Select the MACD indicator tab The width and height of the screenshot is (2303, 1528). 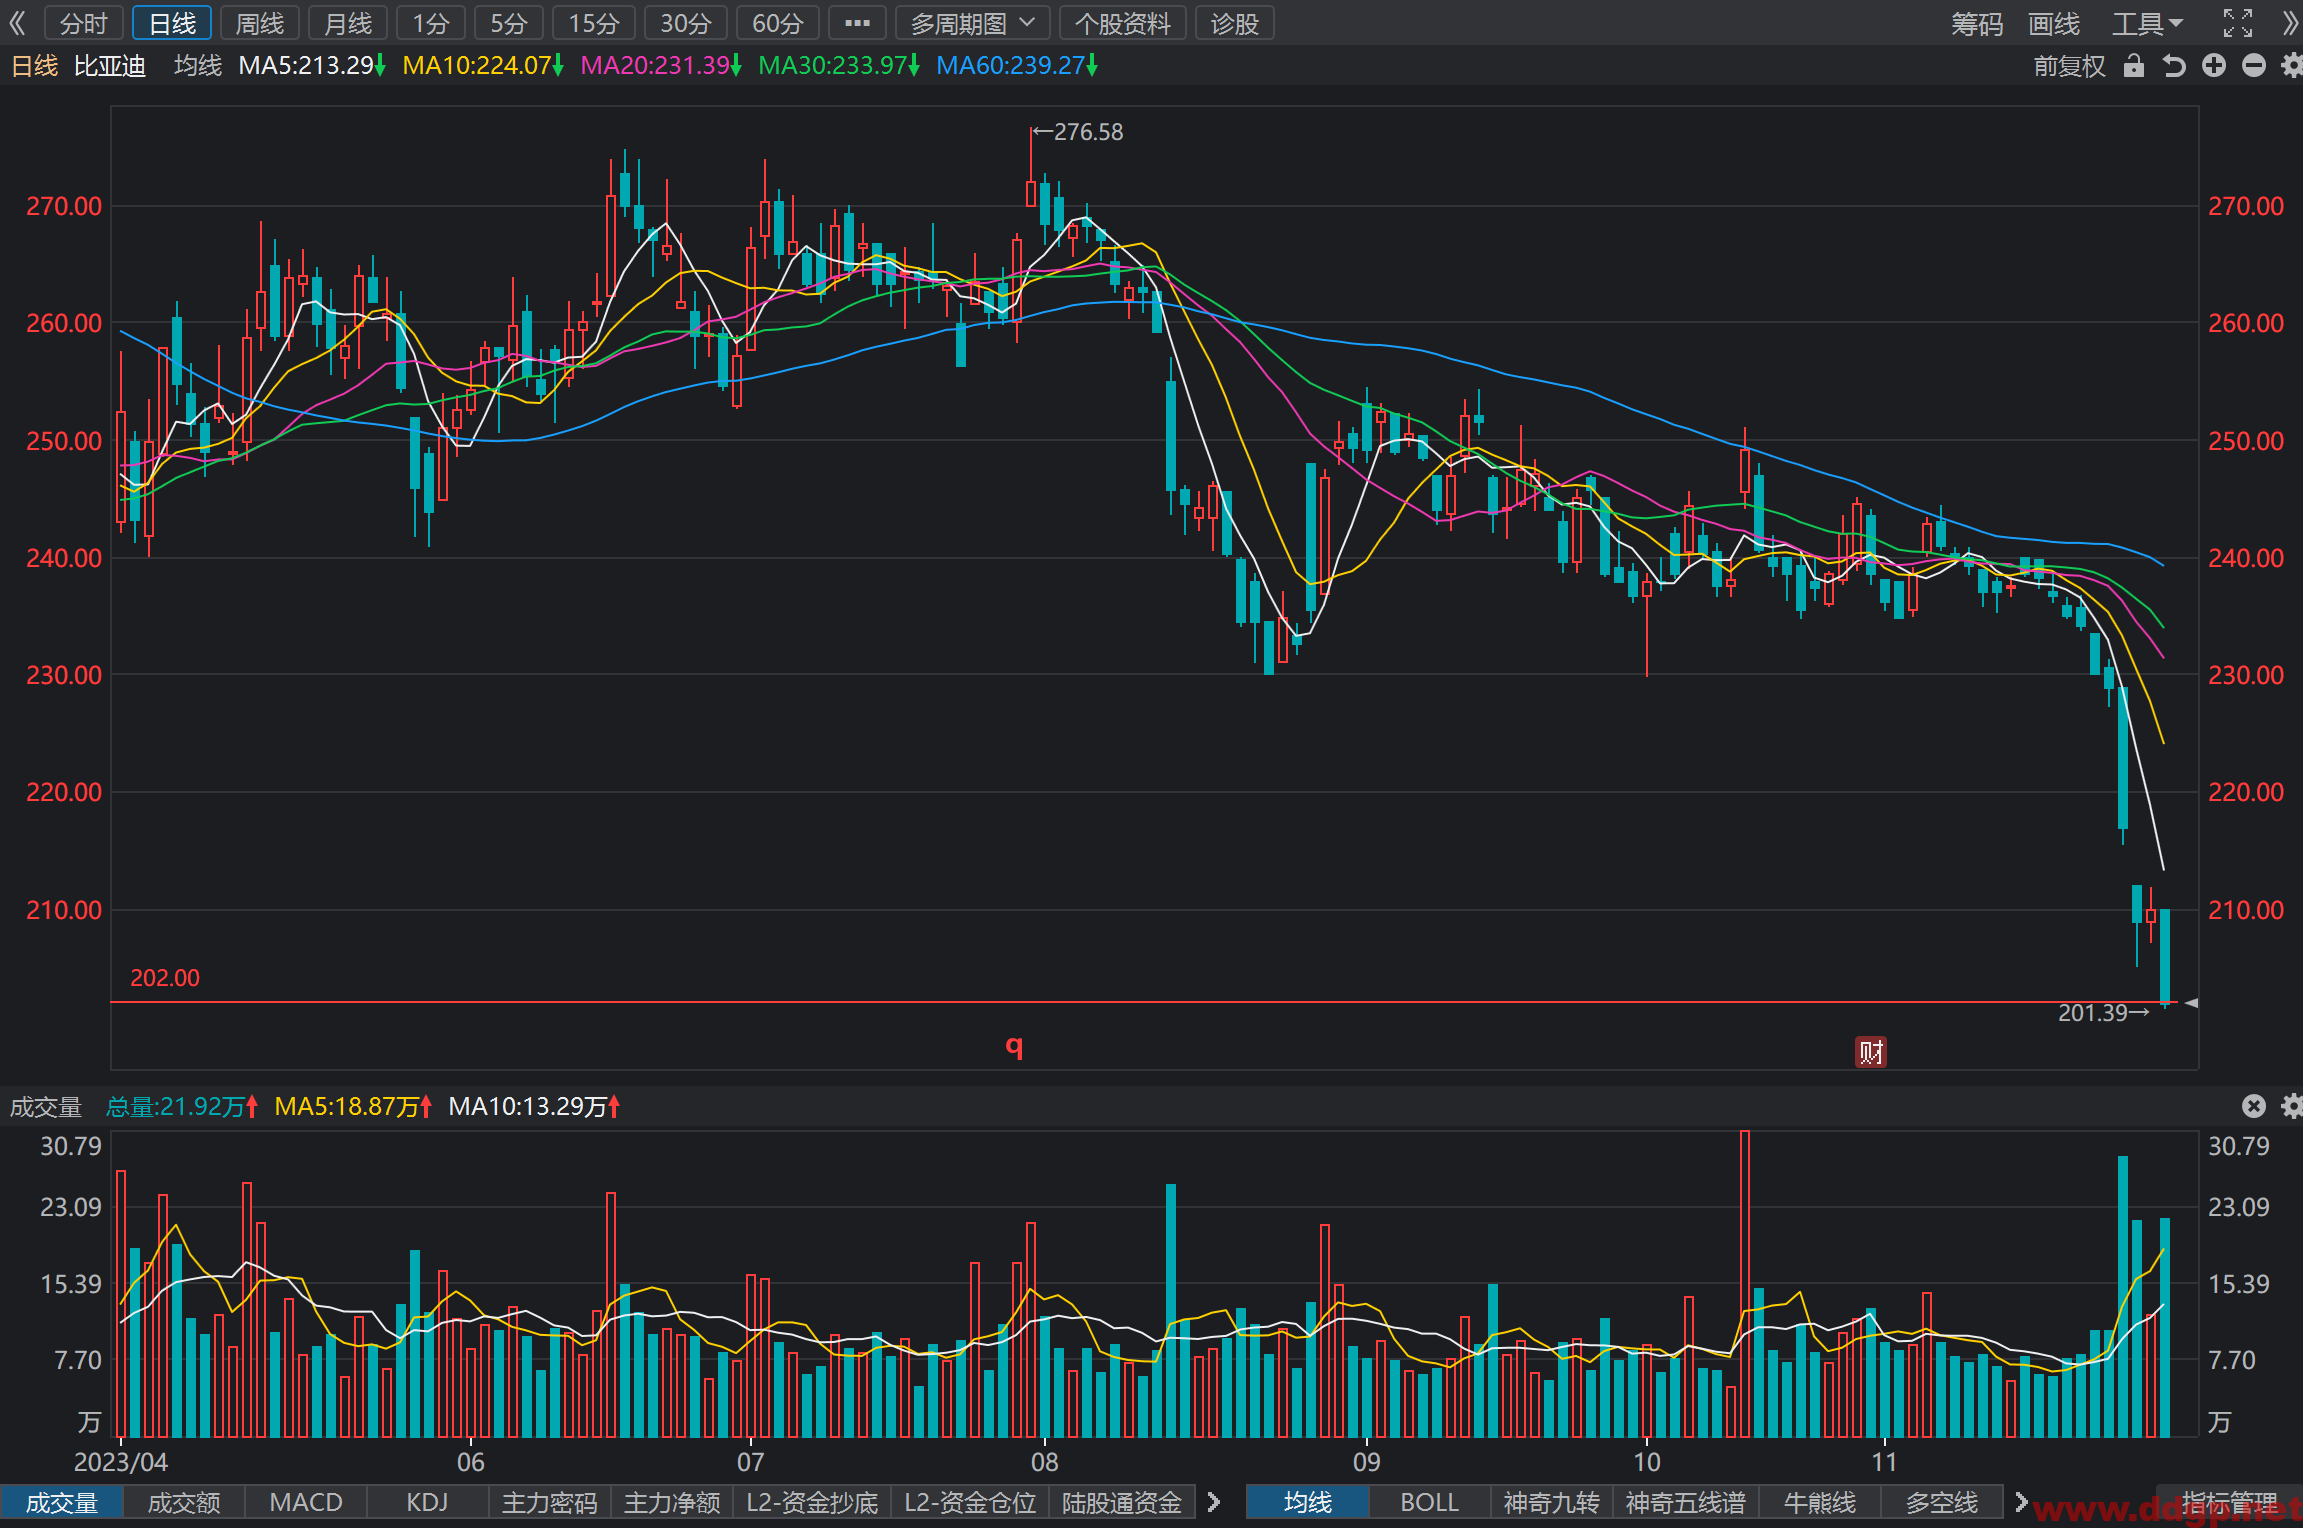pyautogui.click(x=306, y=1502)
